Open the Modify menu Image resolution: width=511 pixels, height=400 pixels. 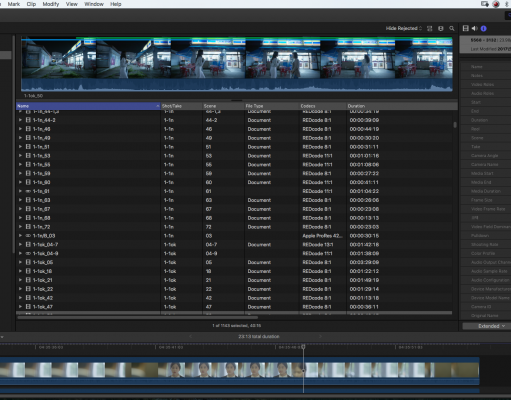click(x=51, y=4)
